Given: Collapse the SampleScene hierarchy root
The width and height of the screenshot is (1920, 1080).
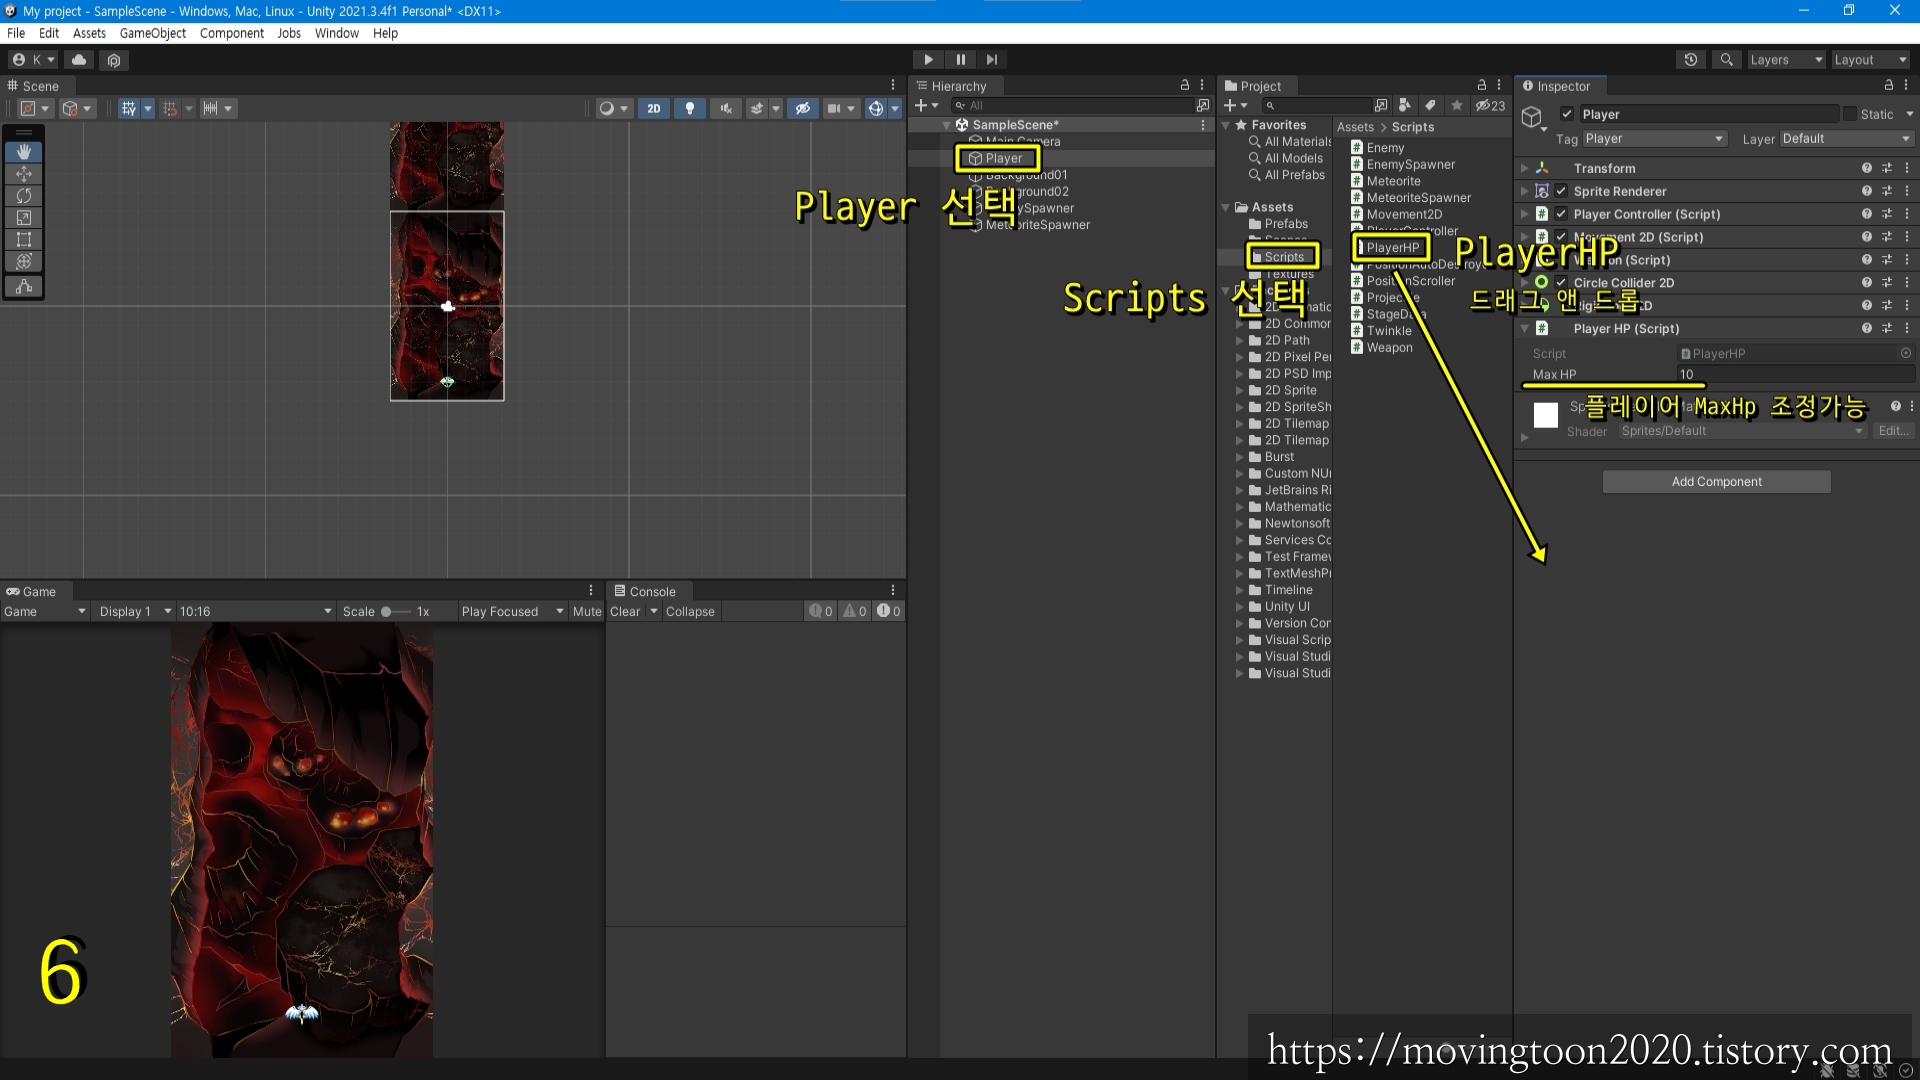Looking at the screenshot, I should point(946,125).
